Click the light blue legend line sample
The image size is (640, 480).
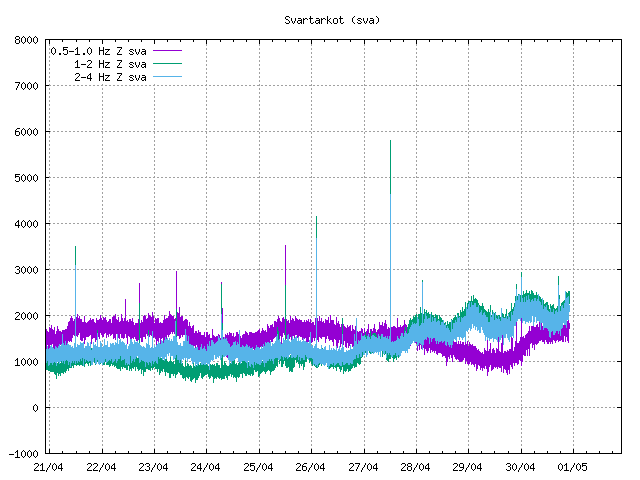(167, 76)
